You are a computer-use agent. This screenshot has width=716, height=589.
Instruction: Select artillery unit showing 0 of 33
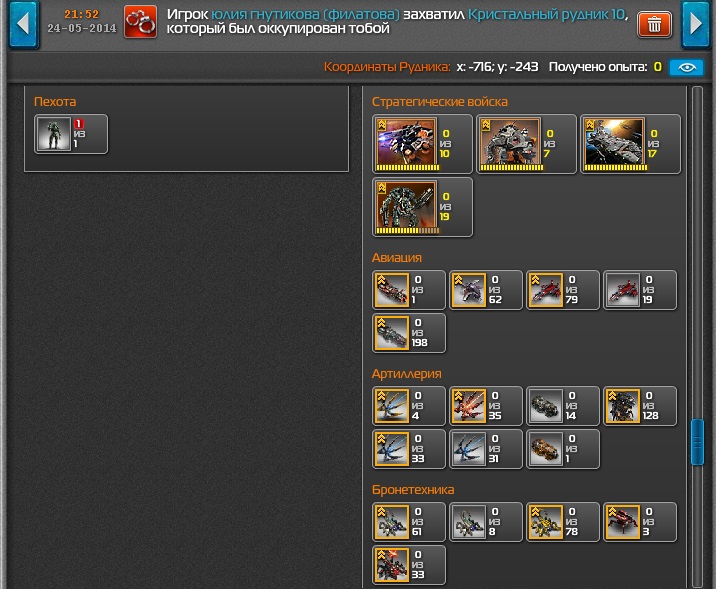pyautogui.click(x=409, y=449)
